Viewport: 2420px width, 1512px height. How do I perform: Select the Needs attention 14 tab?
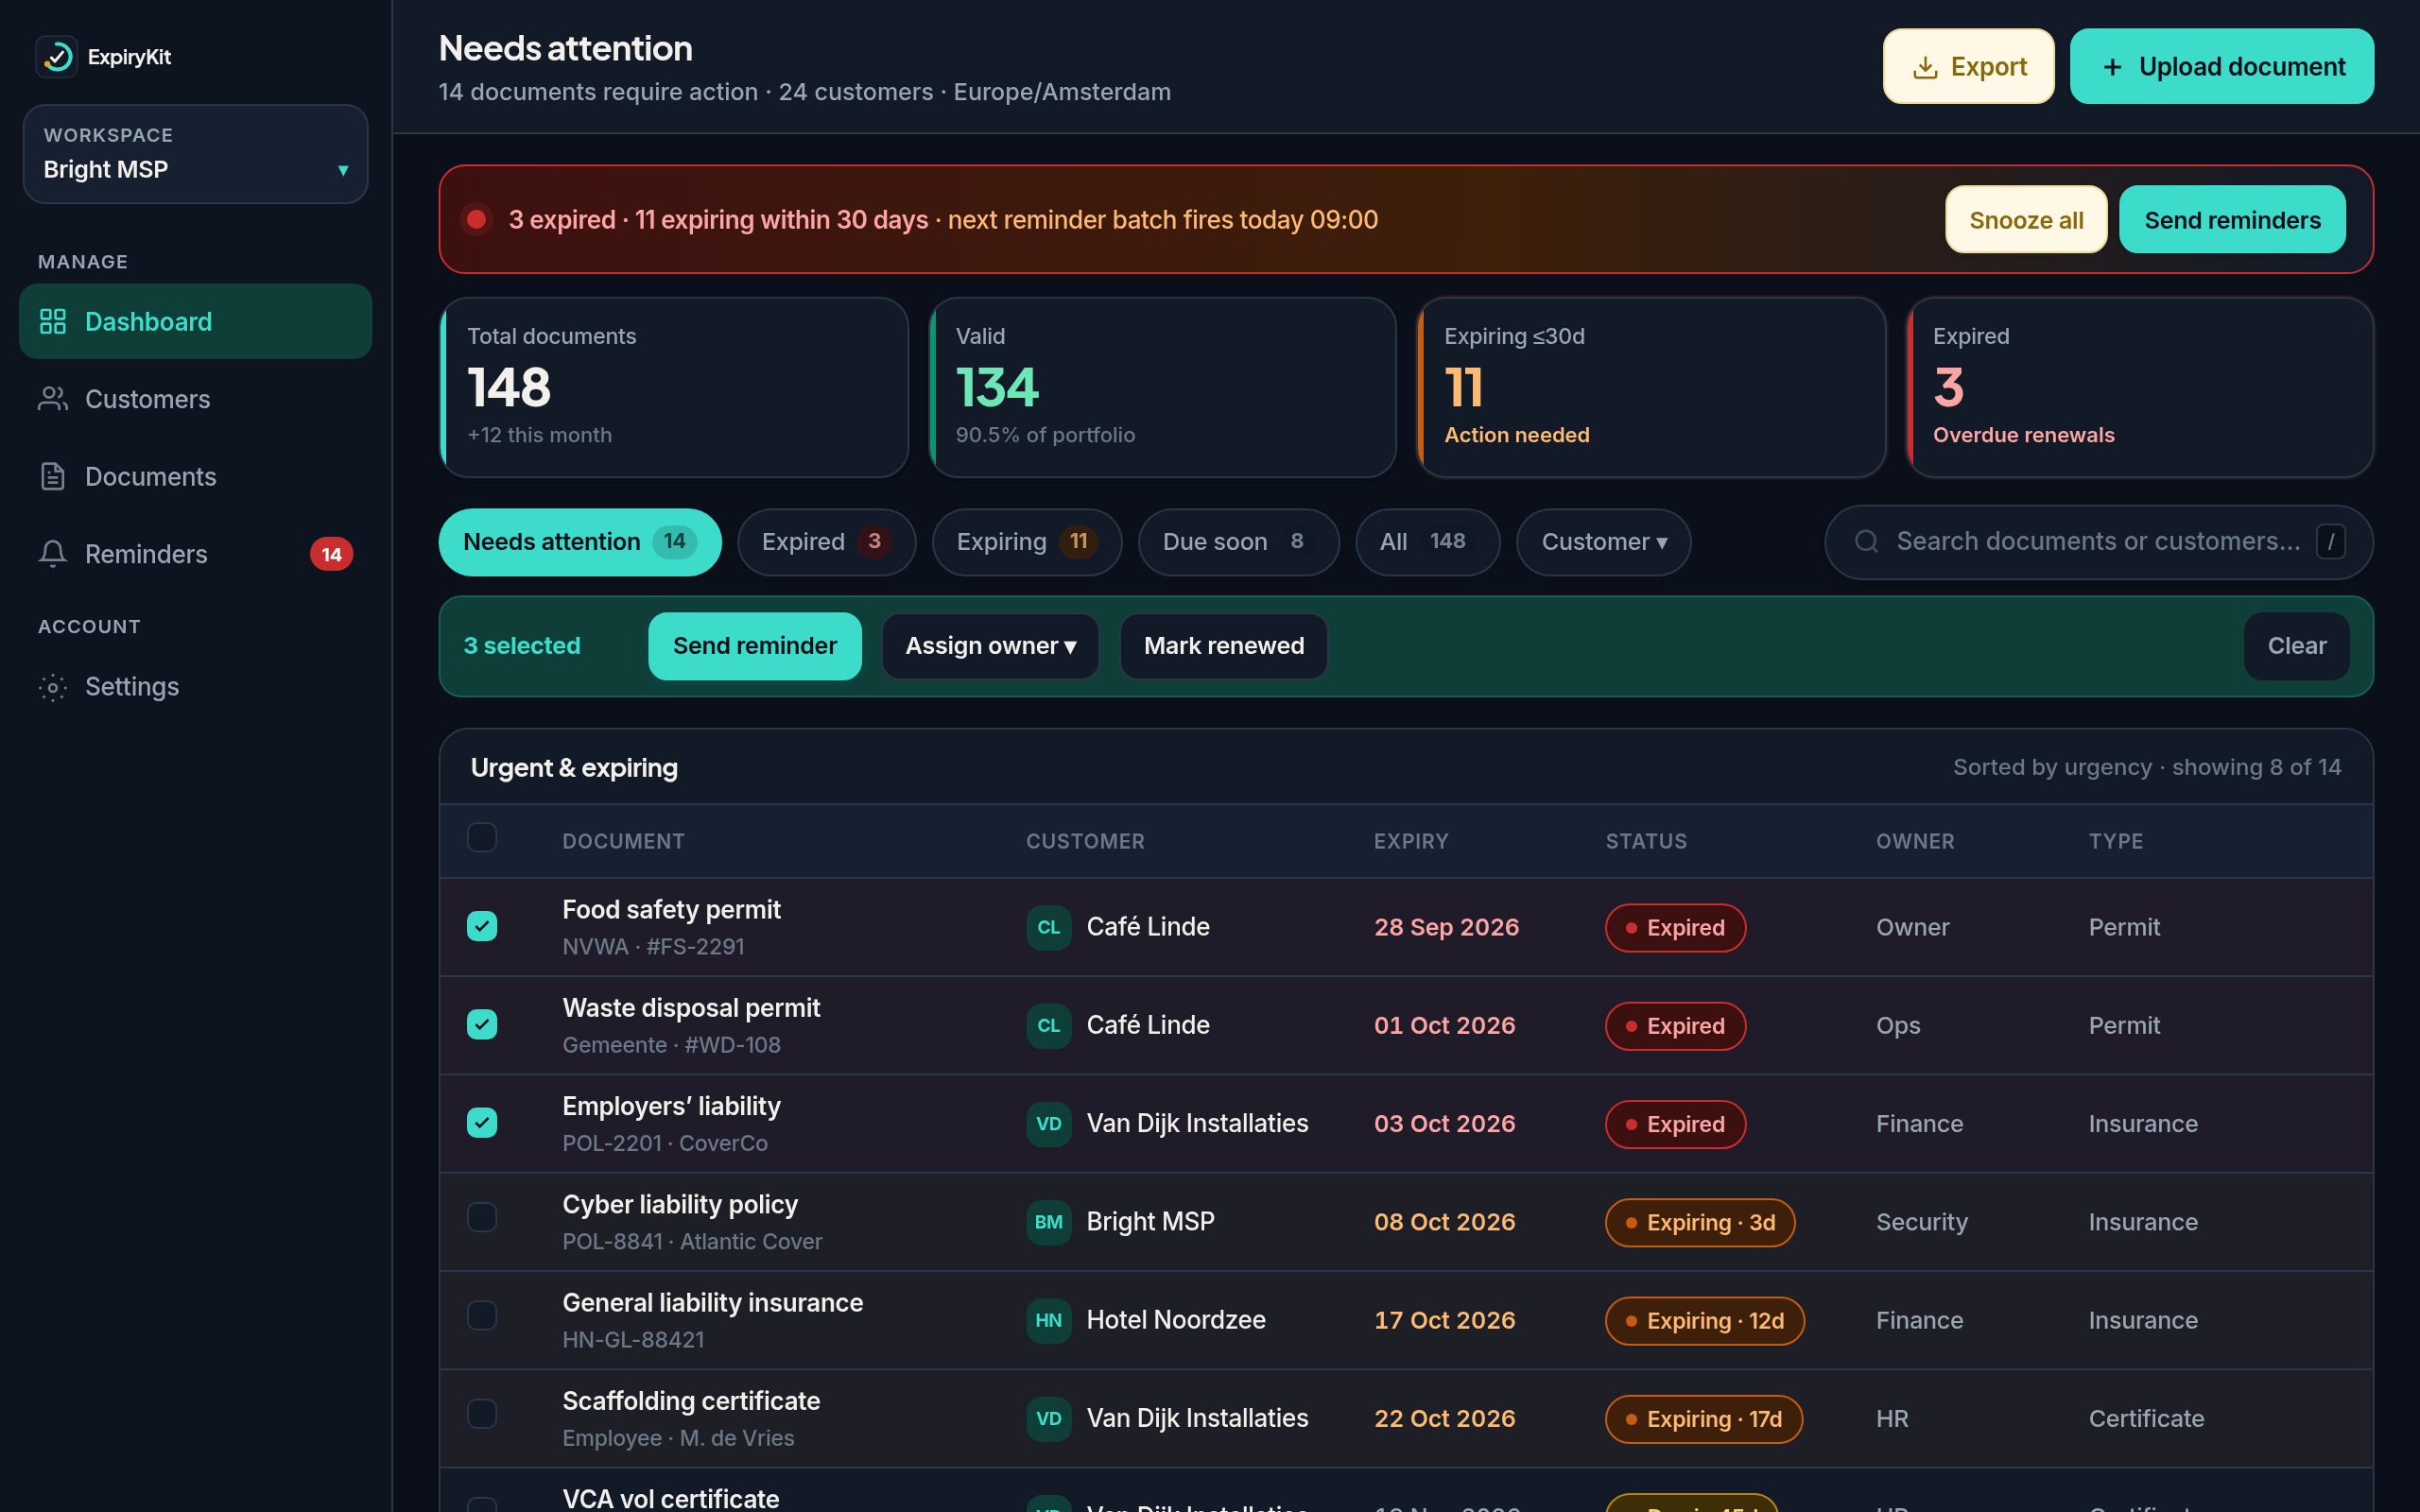(x=580, y=542)
